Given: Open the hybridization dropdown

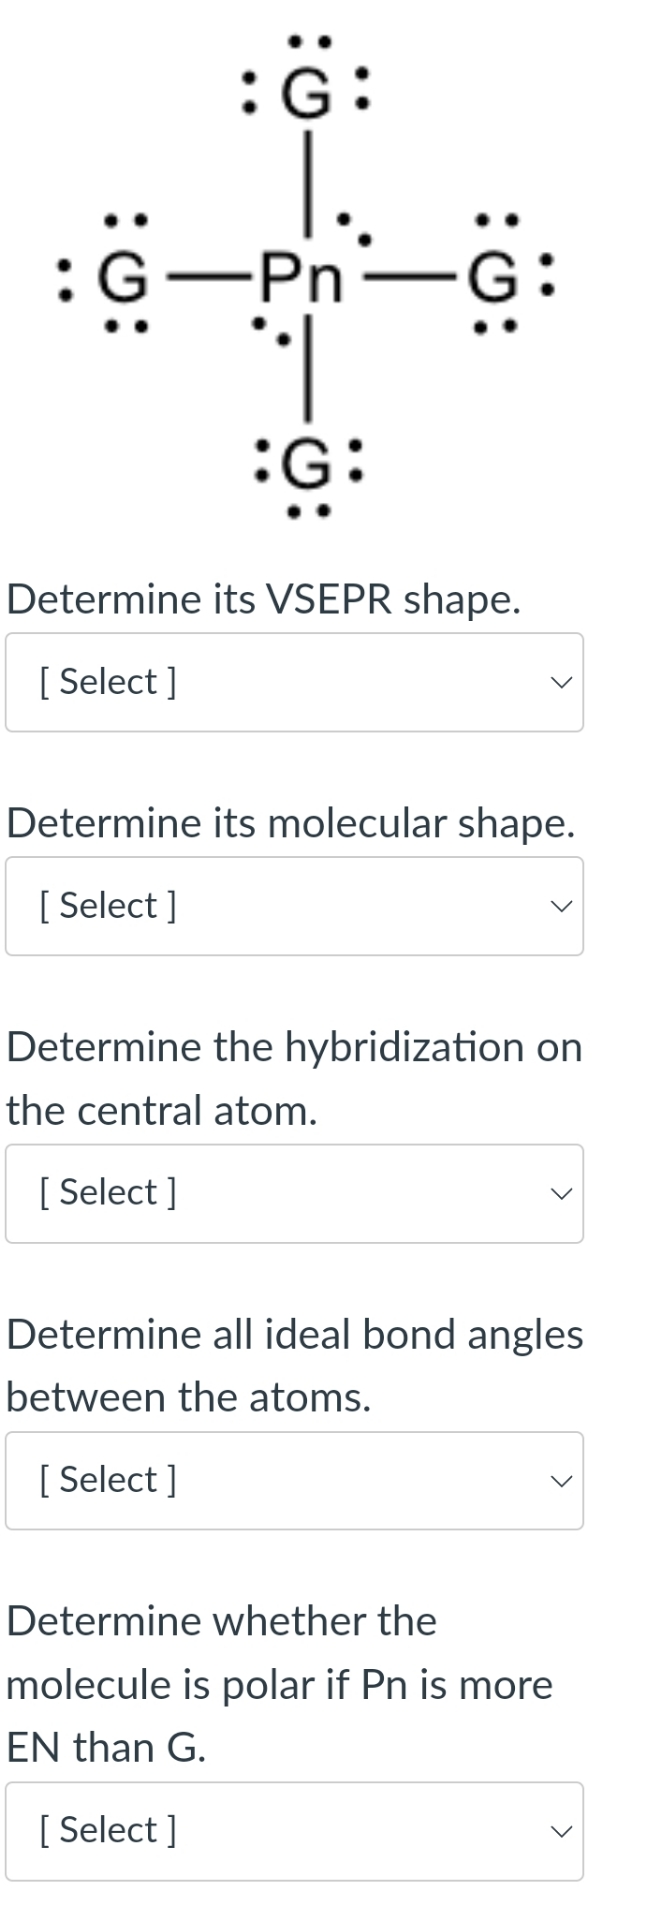Looking at the screenshot, I should [295, 1192].
